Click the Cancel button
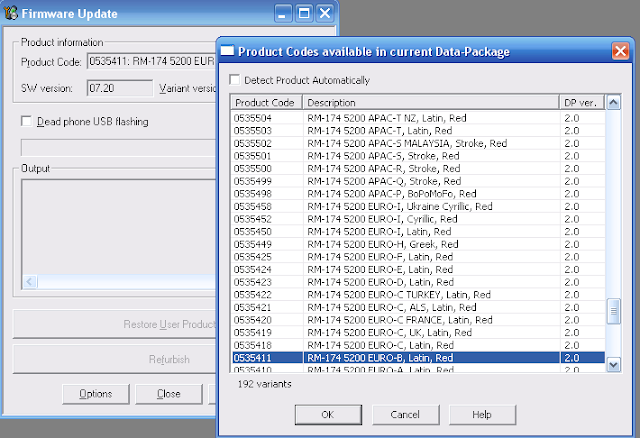Viewport: 640px width, 438px height. click(405, 415)
